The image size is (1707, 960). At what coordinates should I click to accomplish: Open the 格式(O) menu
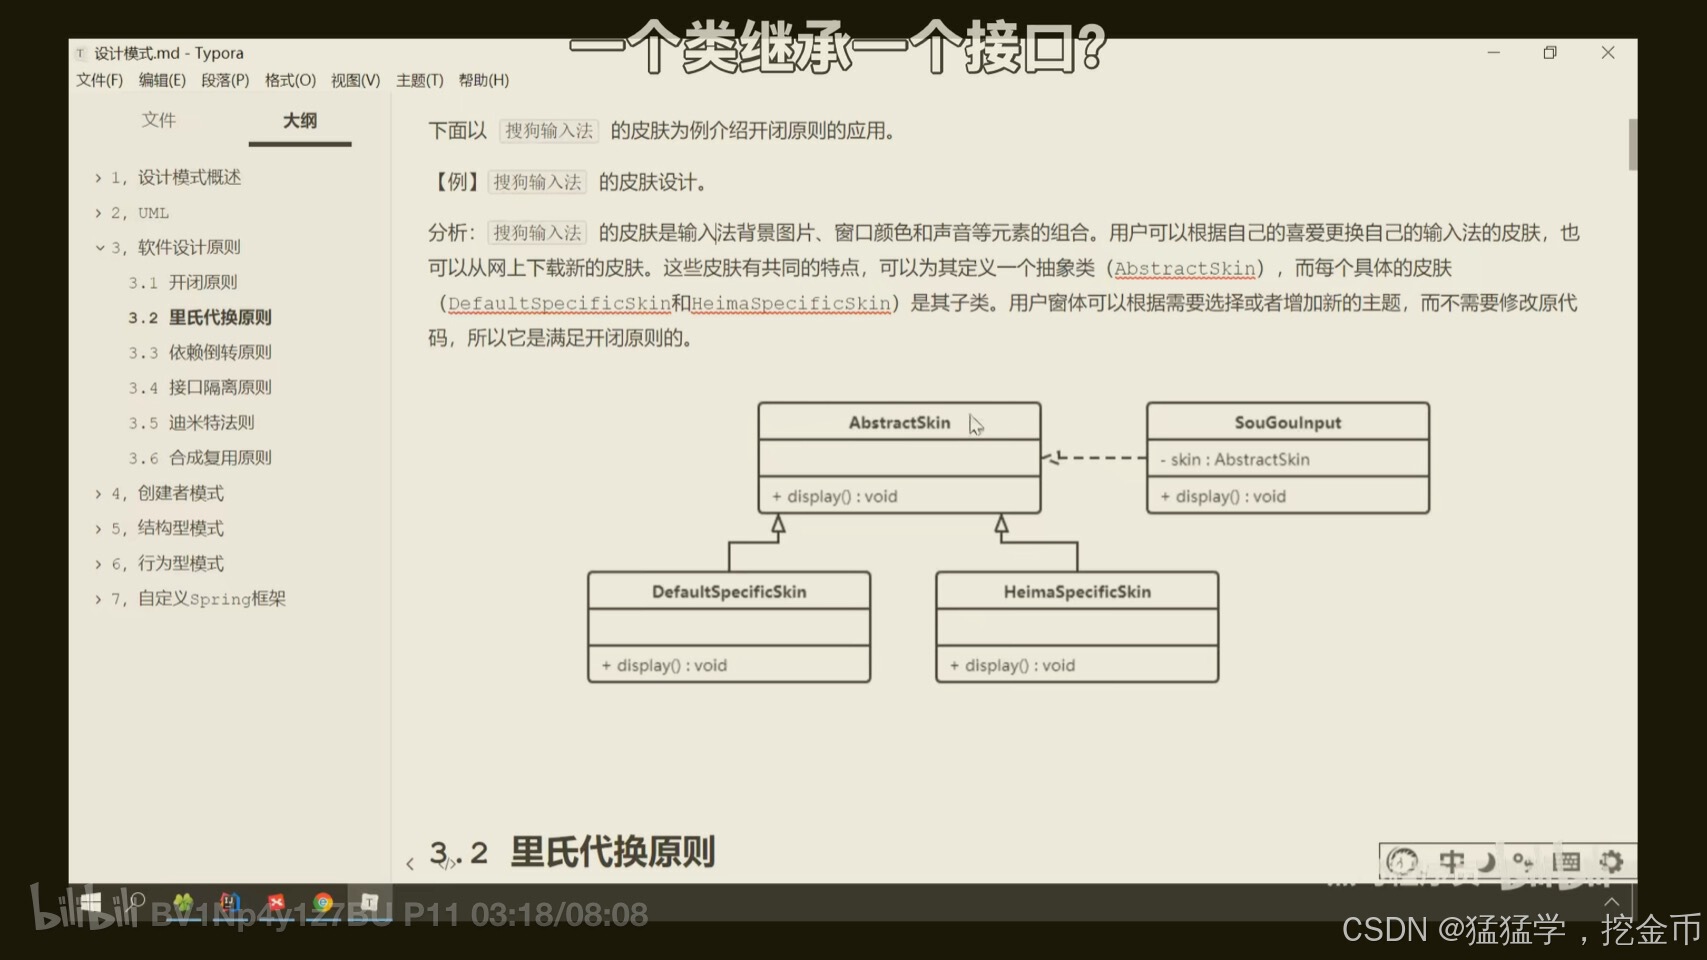coord(290,80)
